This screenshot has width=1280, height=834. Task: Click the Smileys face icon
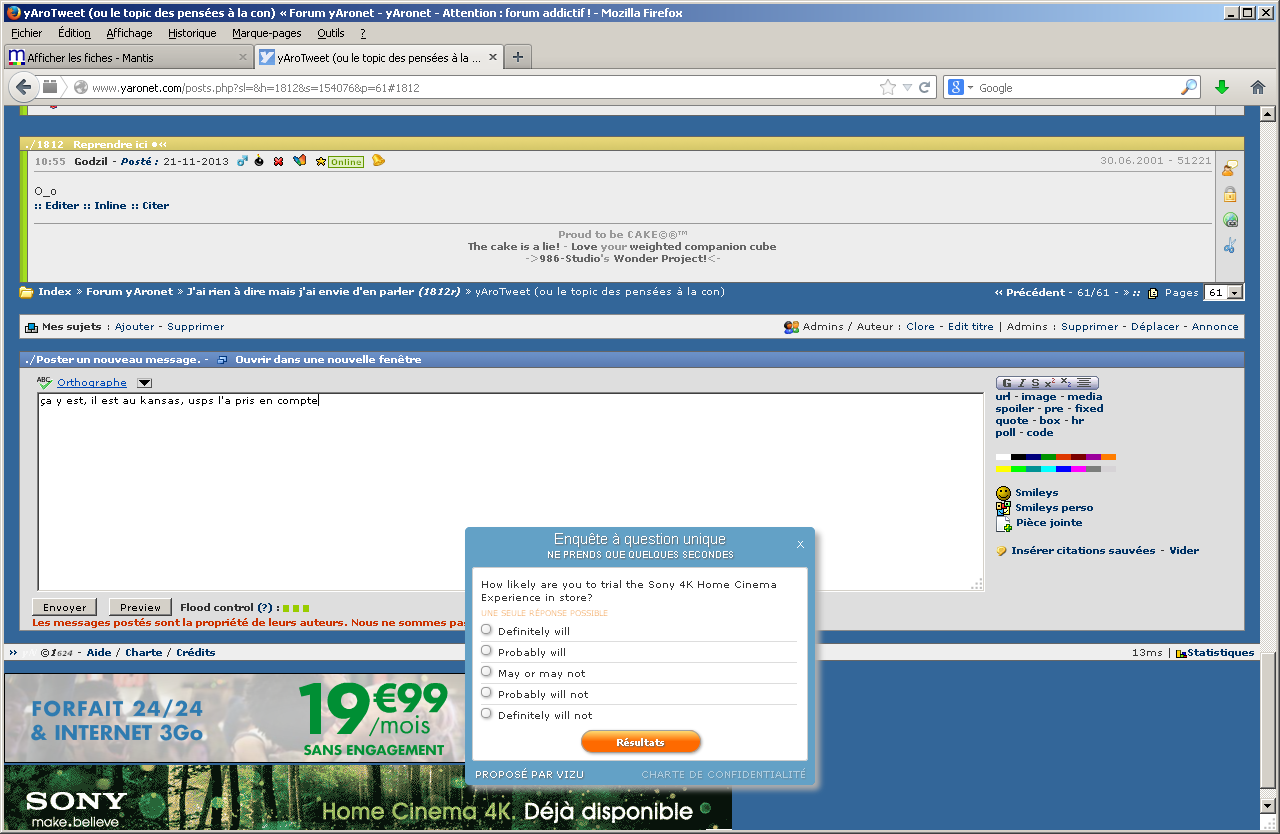pos(1003,493)
